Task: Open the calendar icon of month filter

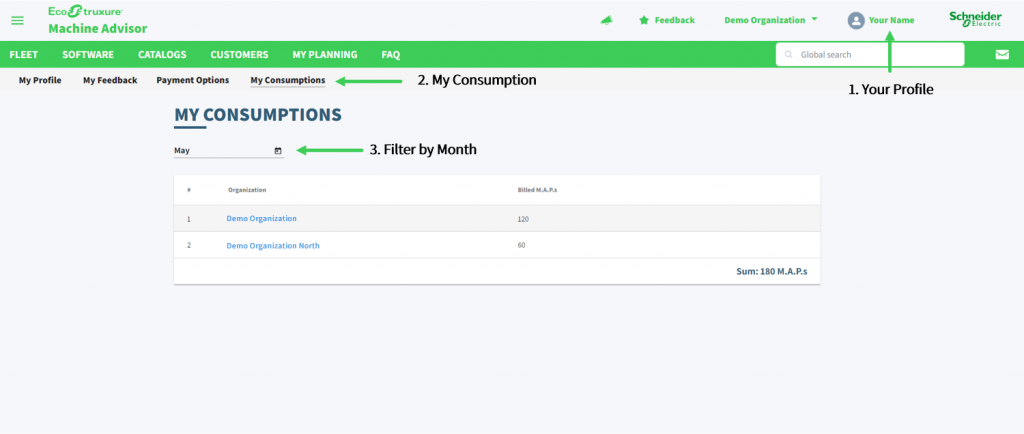Action: (x=278, y=151)
